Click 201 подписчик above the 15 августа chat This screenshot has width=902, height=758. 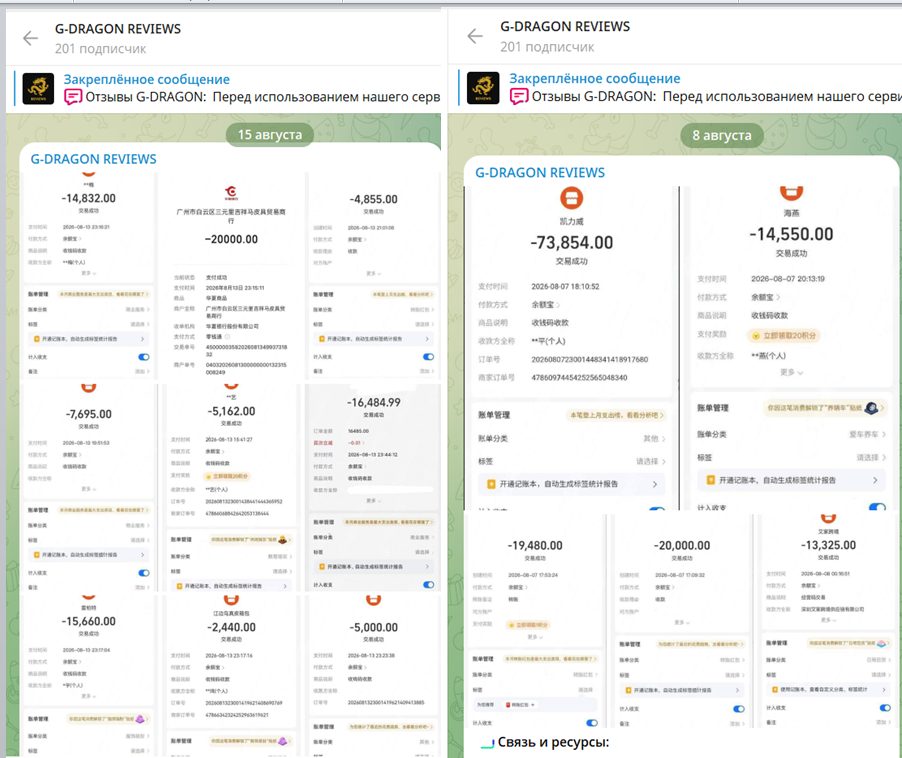coord(101,49)
